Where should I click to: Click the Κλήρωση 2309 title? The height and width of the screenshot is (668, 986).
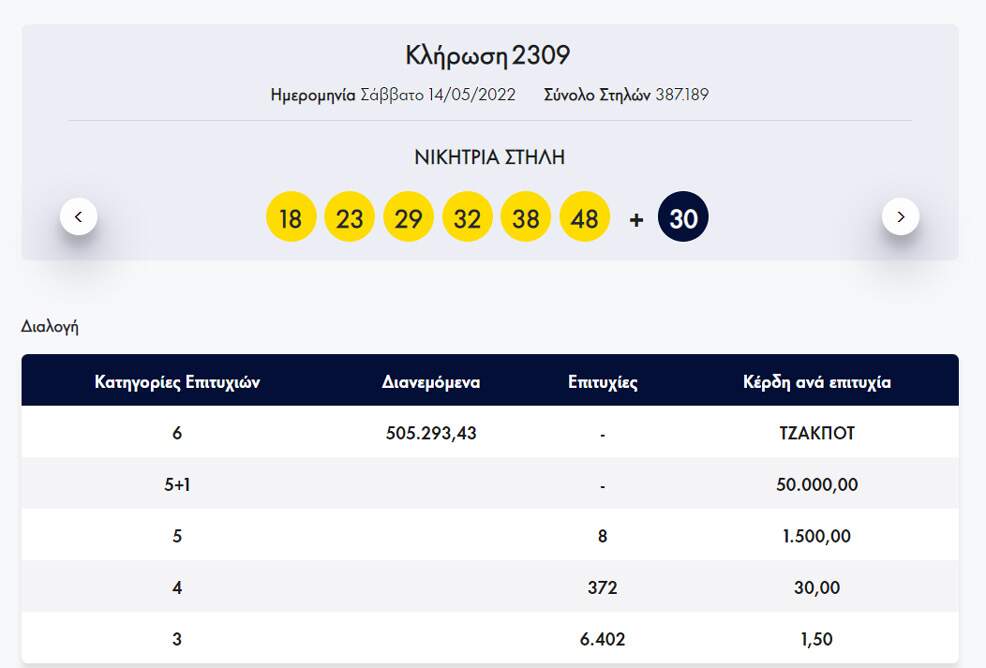pyautogui.click(x=488, y=55)
